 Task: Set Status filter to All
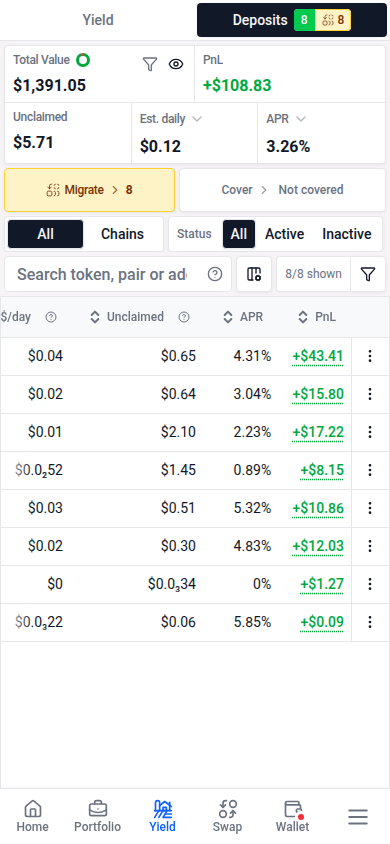(x=239, y=234)
